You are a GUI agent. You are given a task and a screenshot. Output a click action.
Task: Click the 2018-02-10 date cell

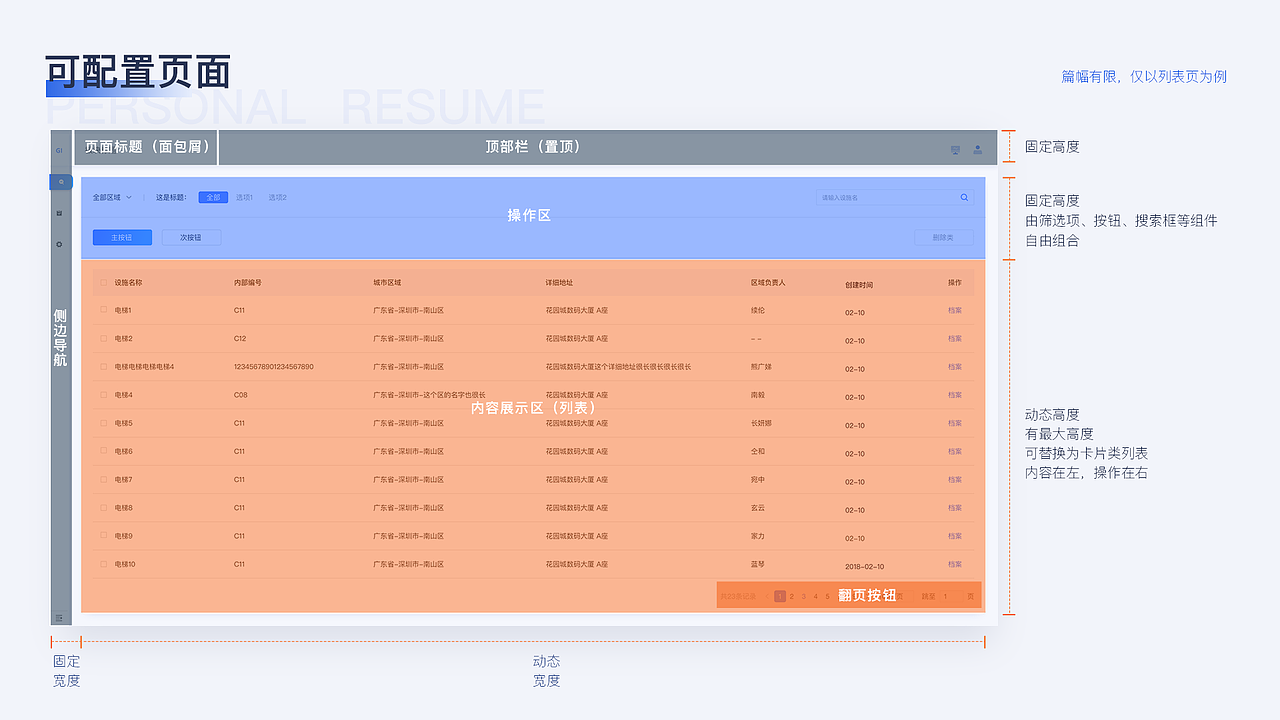pyautogui.click(x=864, y=566)
